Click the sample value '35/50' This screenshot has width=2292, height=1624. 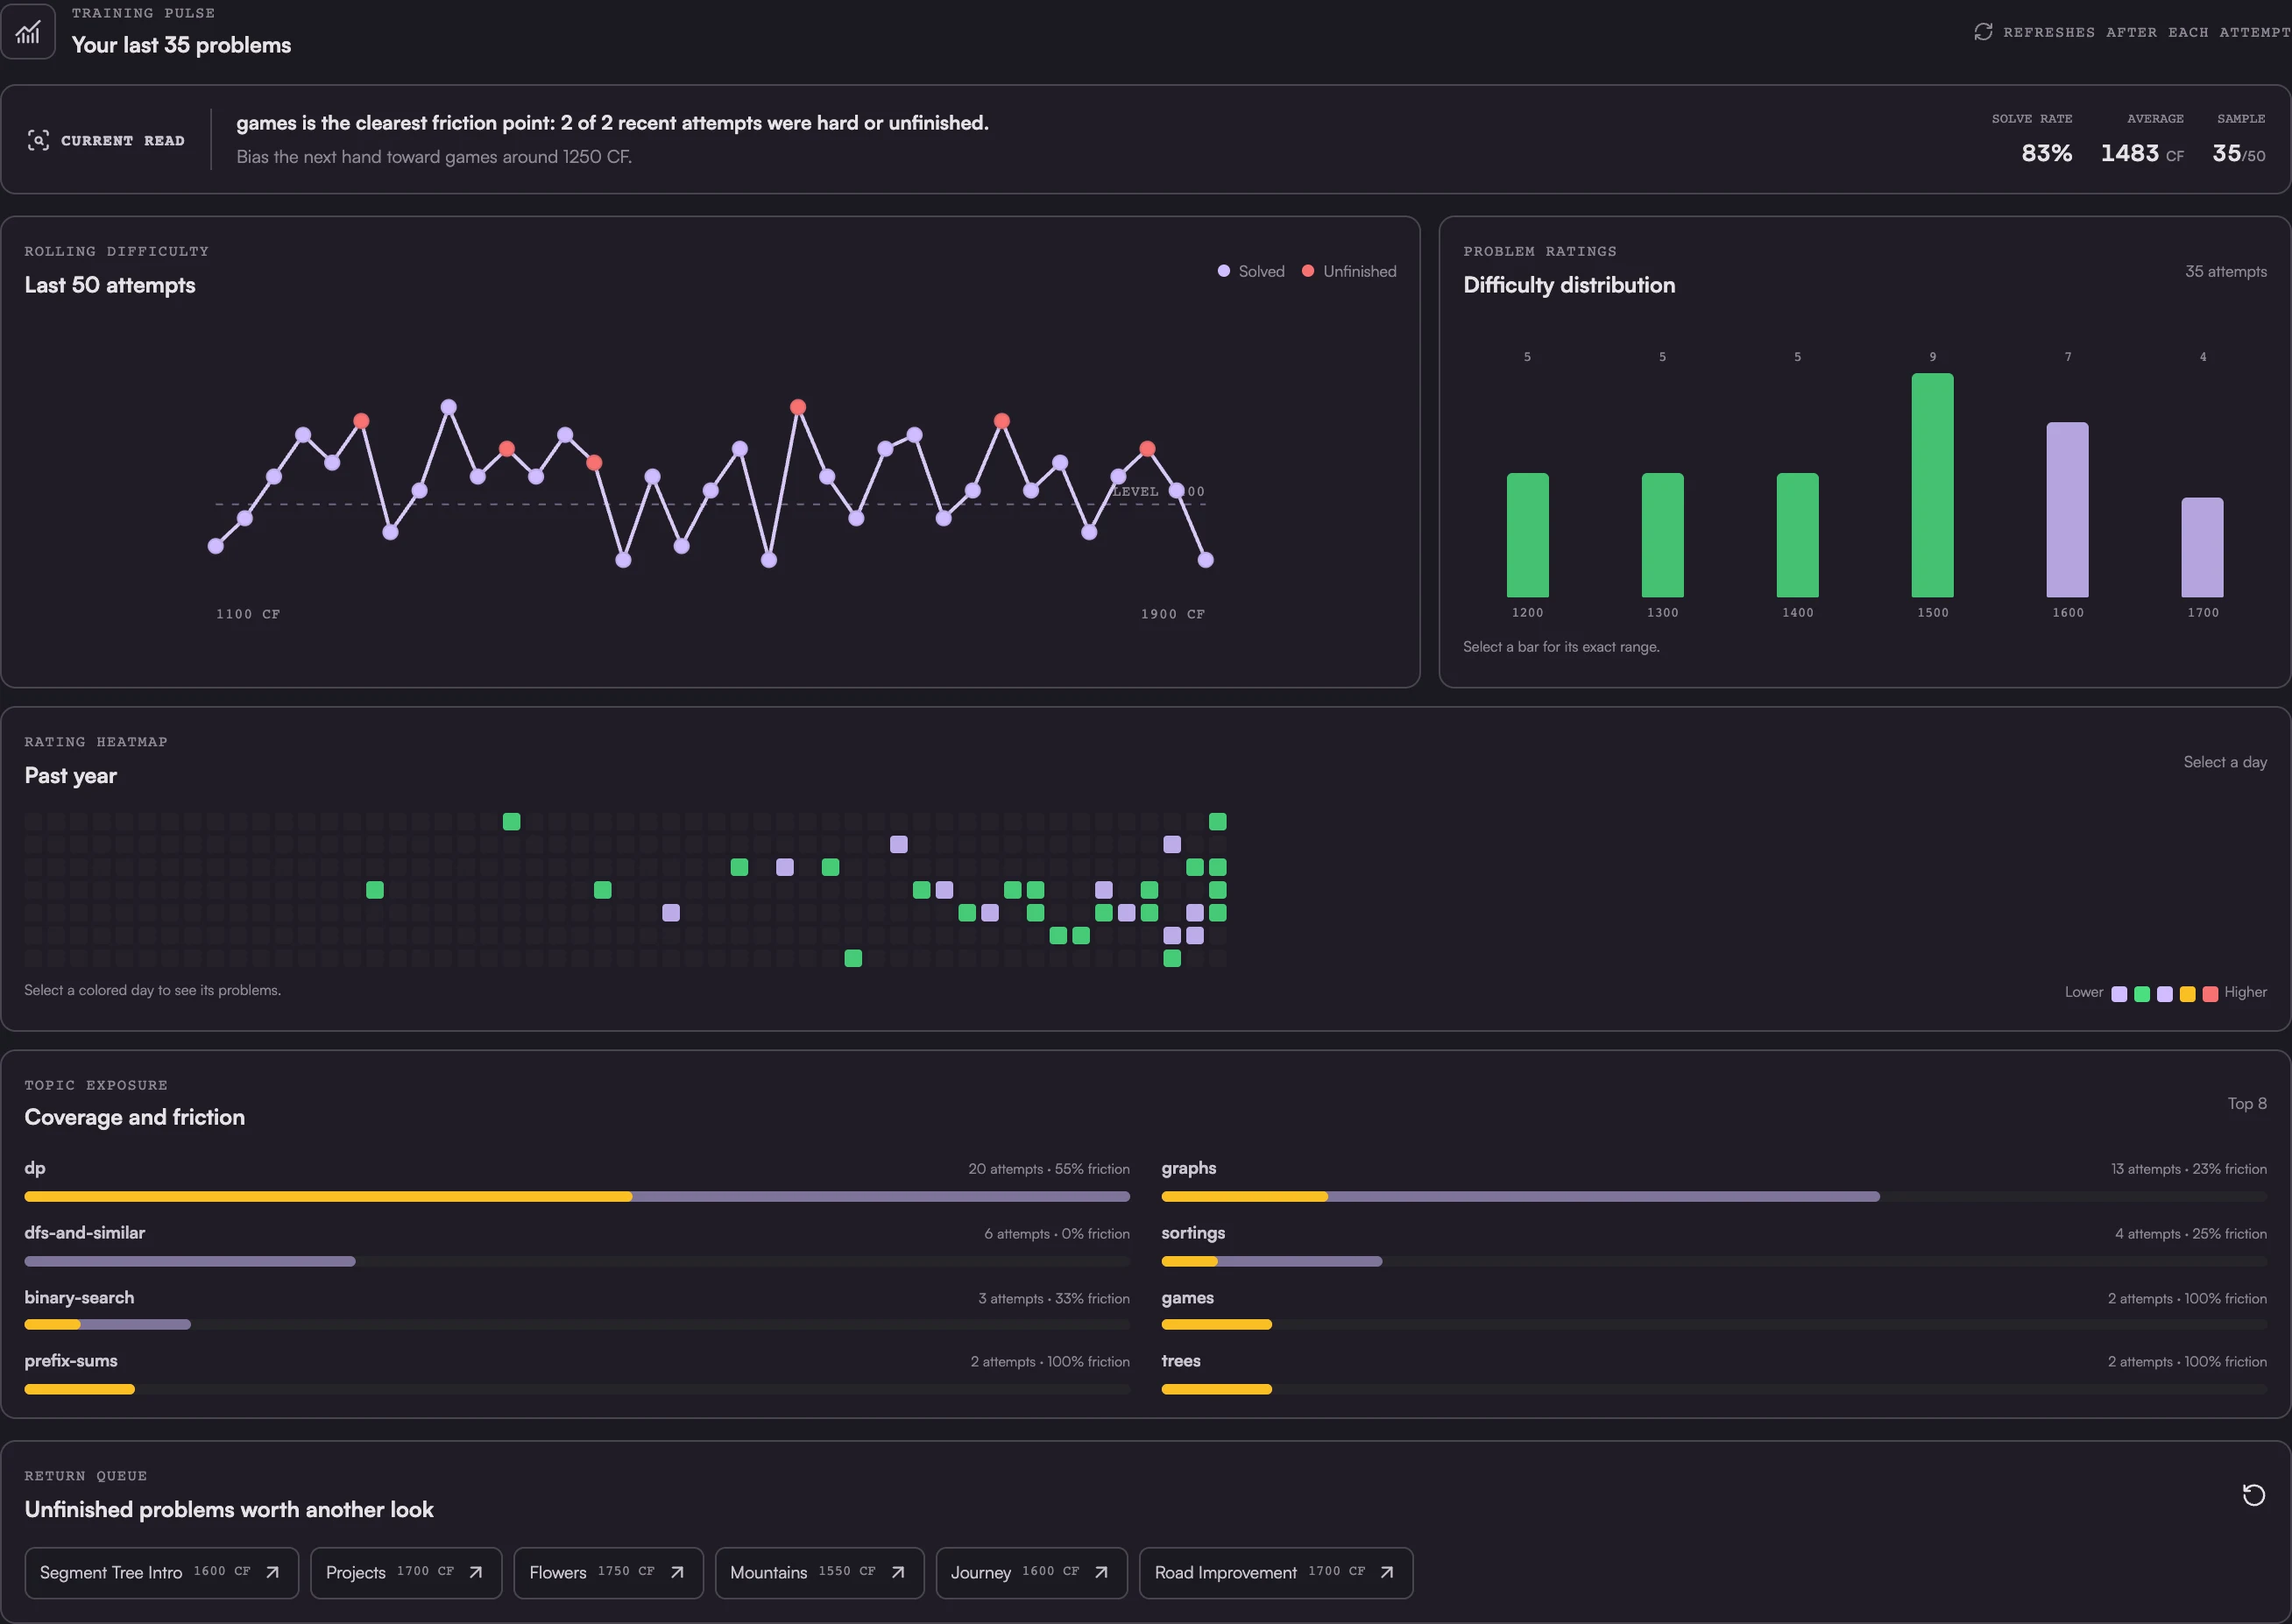2239,153
